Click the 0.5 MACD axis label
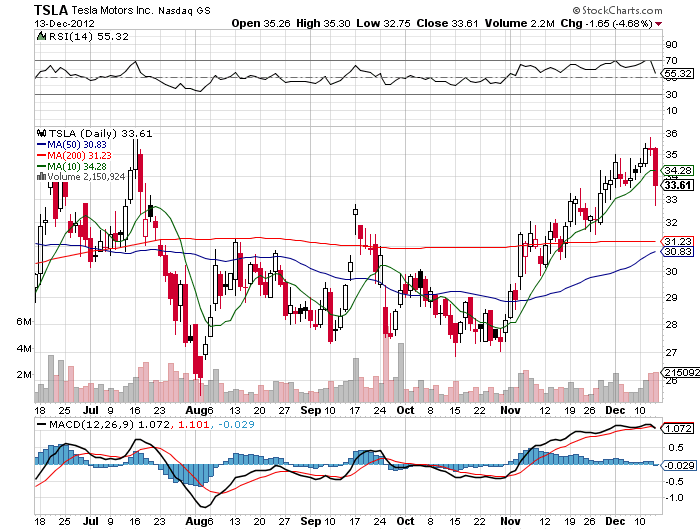Screen dimensions: 700x530 tap(676, 448)
